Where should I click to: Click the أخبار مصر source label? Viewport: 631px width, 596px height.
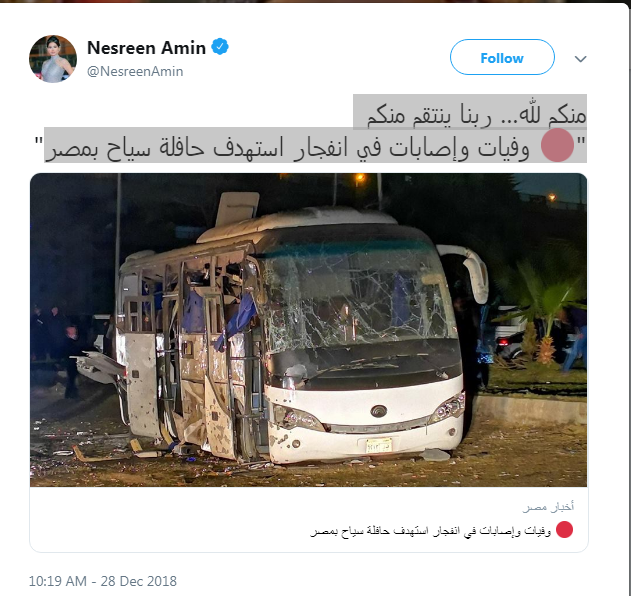[548, 507]
